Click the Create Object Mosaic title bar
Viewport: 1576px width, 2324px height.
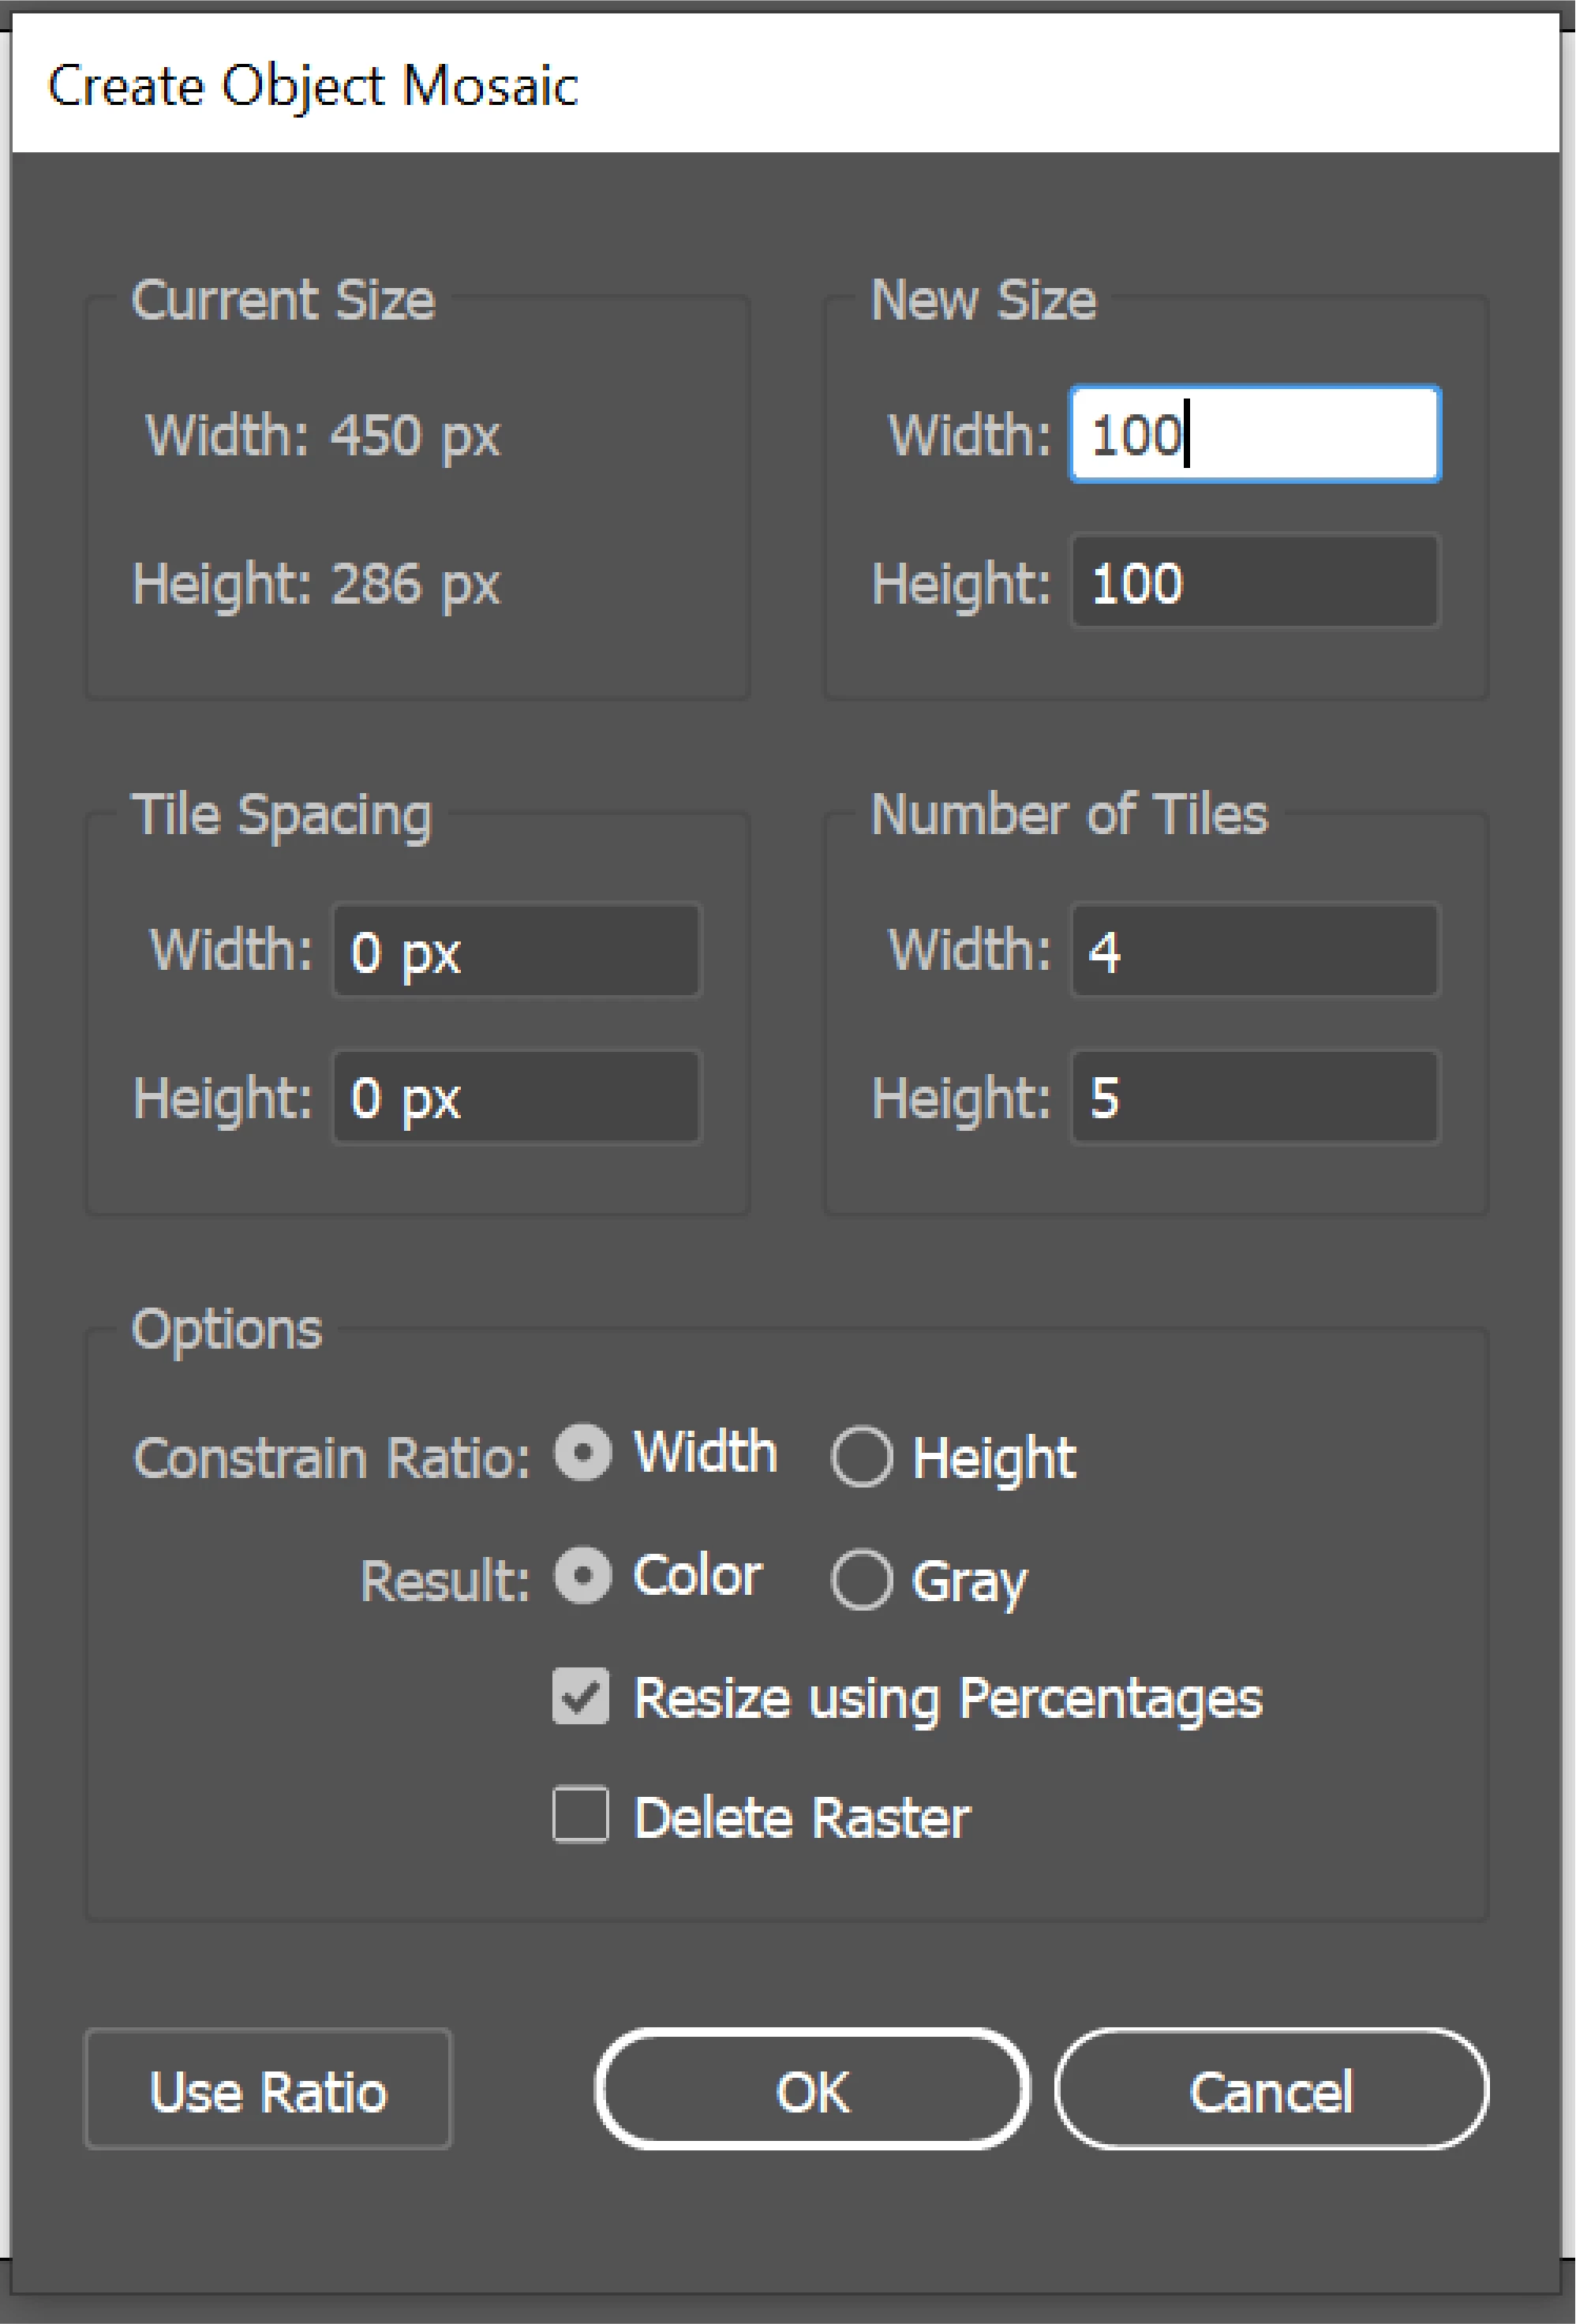click(785, 85)
